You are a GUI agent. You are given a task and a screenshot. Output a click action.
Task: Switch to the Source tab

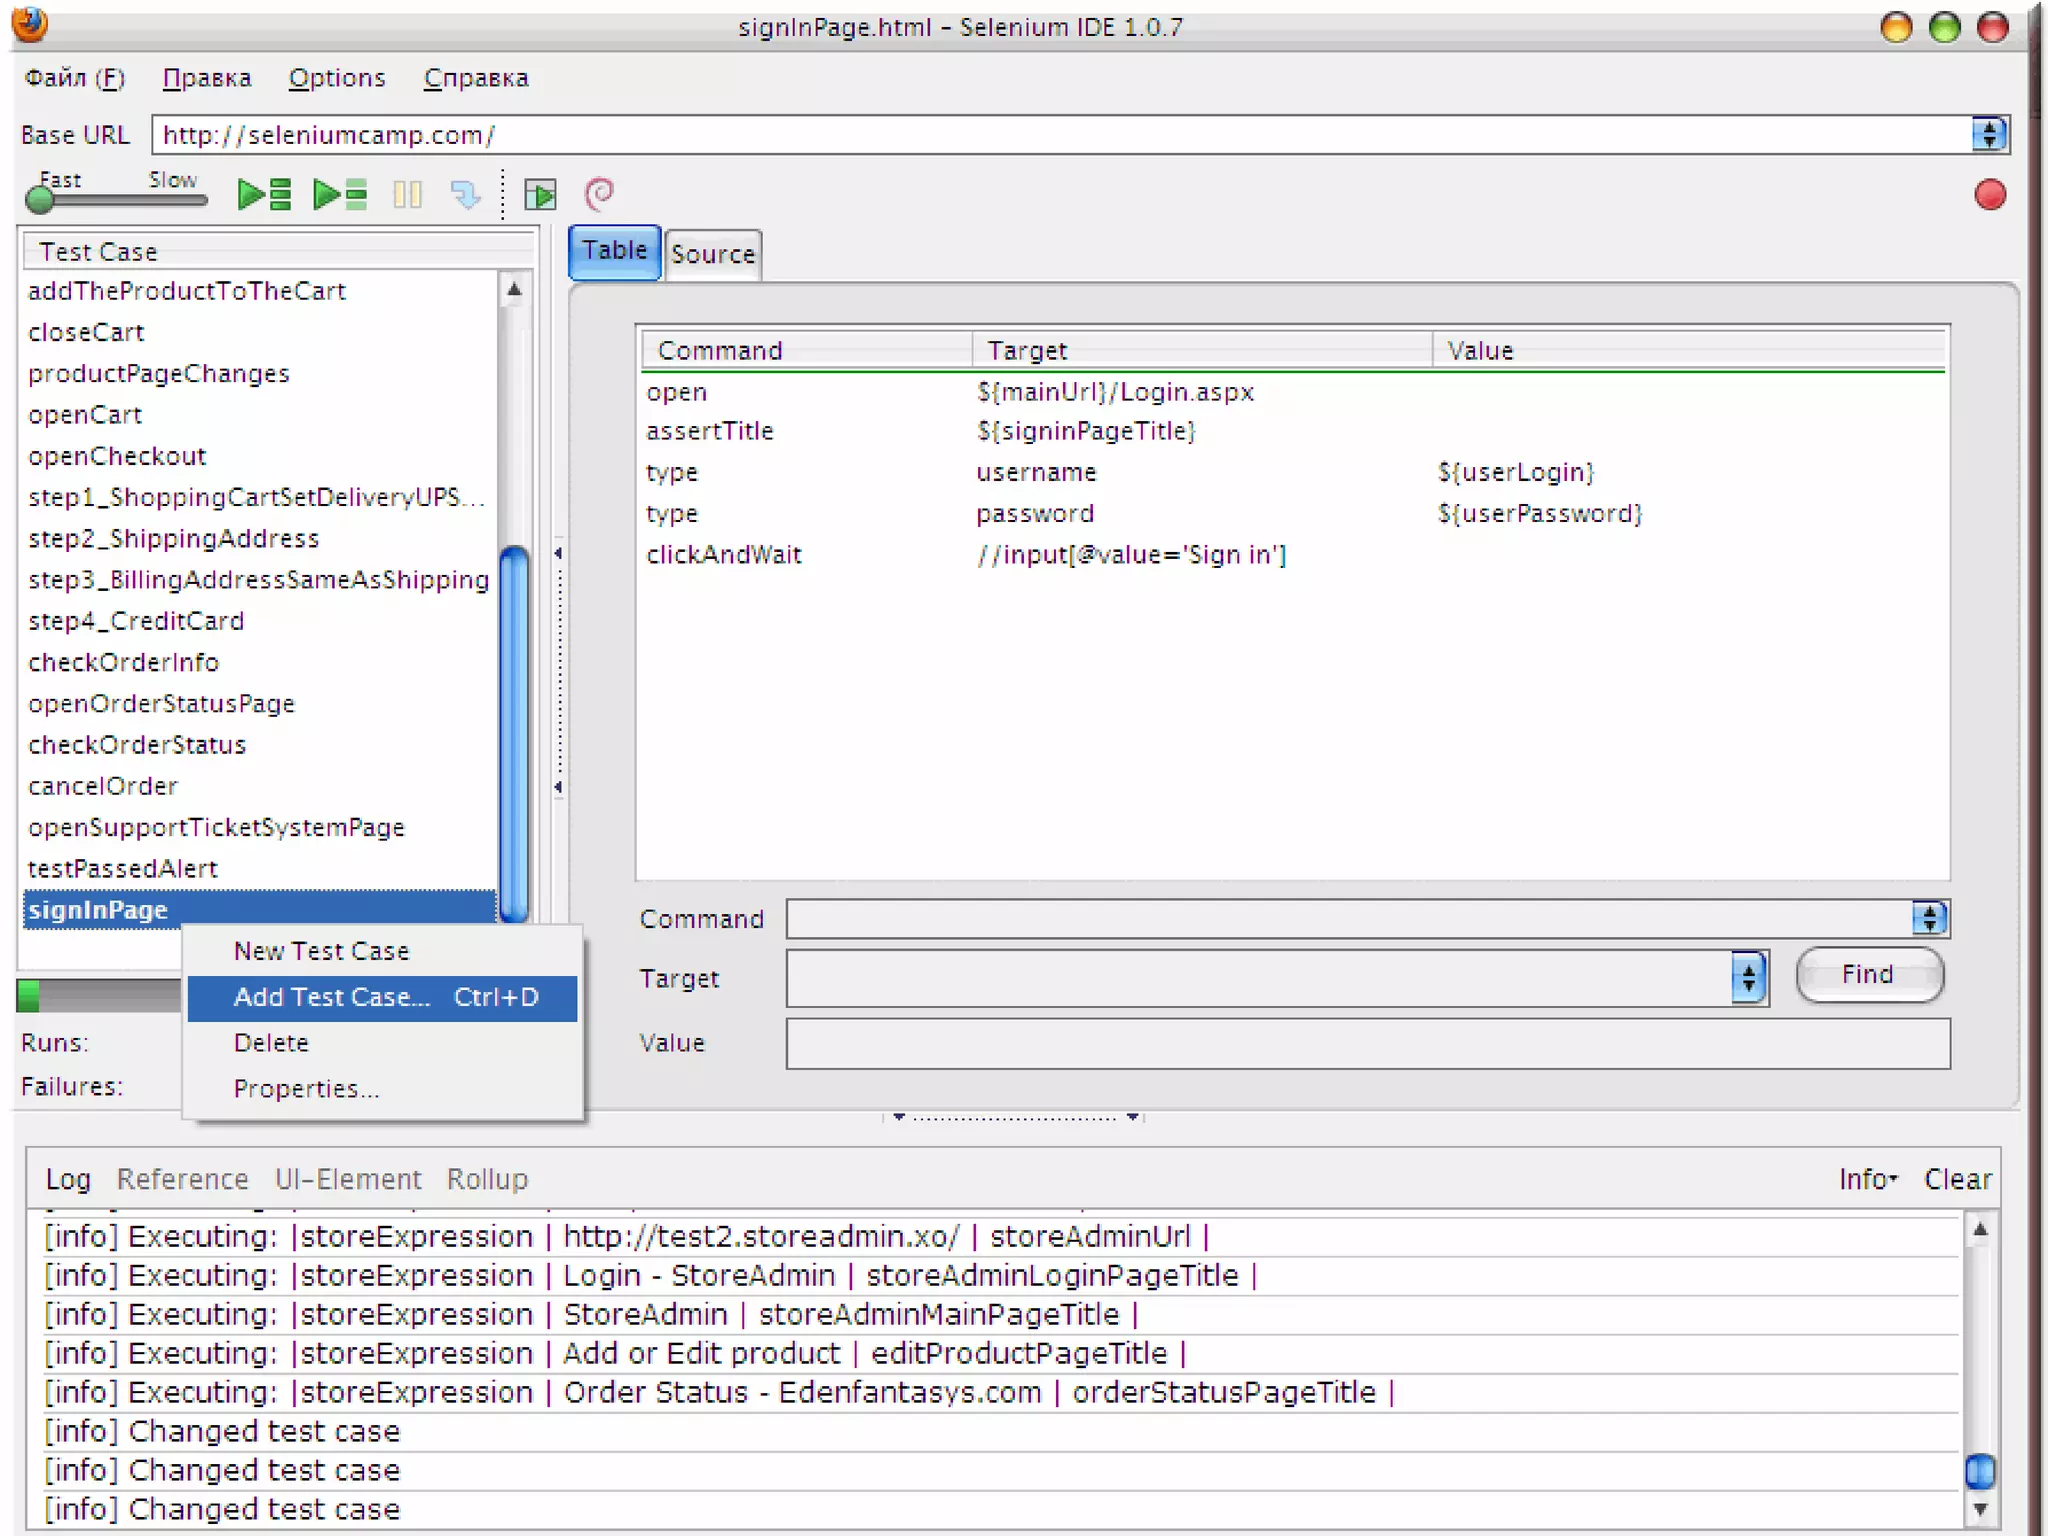[x=712, y=254]
